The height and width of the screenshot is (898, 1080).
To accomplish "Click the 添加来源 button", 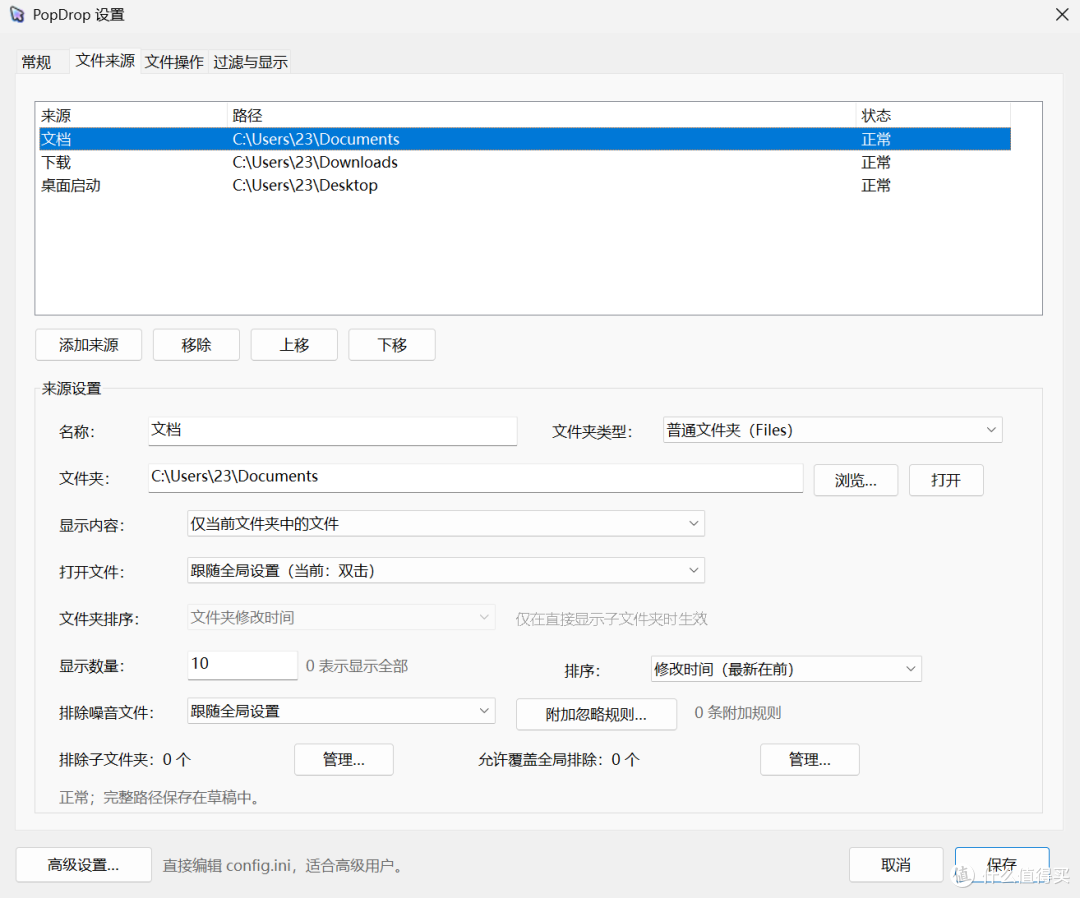I will pos(88,345).
